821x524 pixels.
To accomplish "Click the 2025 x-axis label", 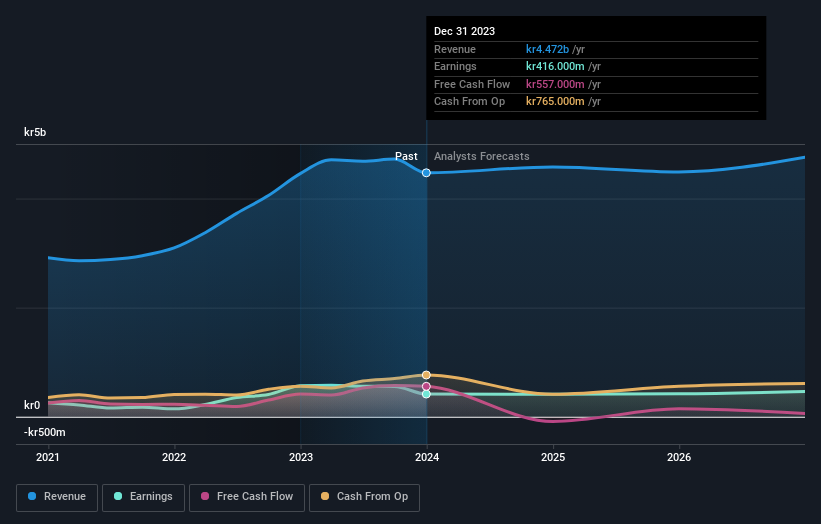I will [553, 457].
